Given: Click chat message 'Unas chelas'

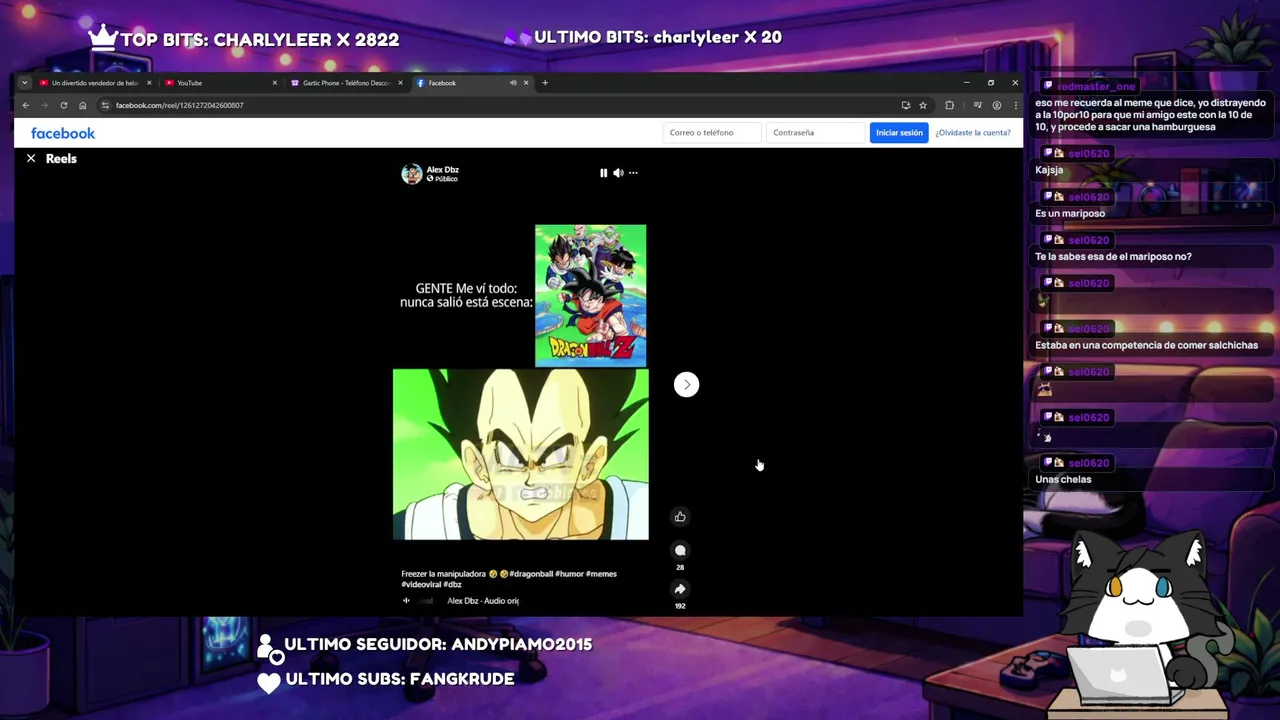Looking at the screenshot, I should click(1063, 479).
